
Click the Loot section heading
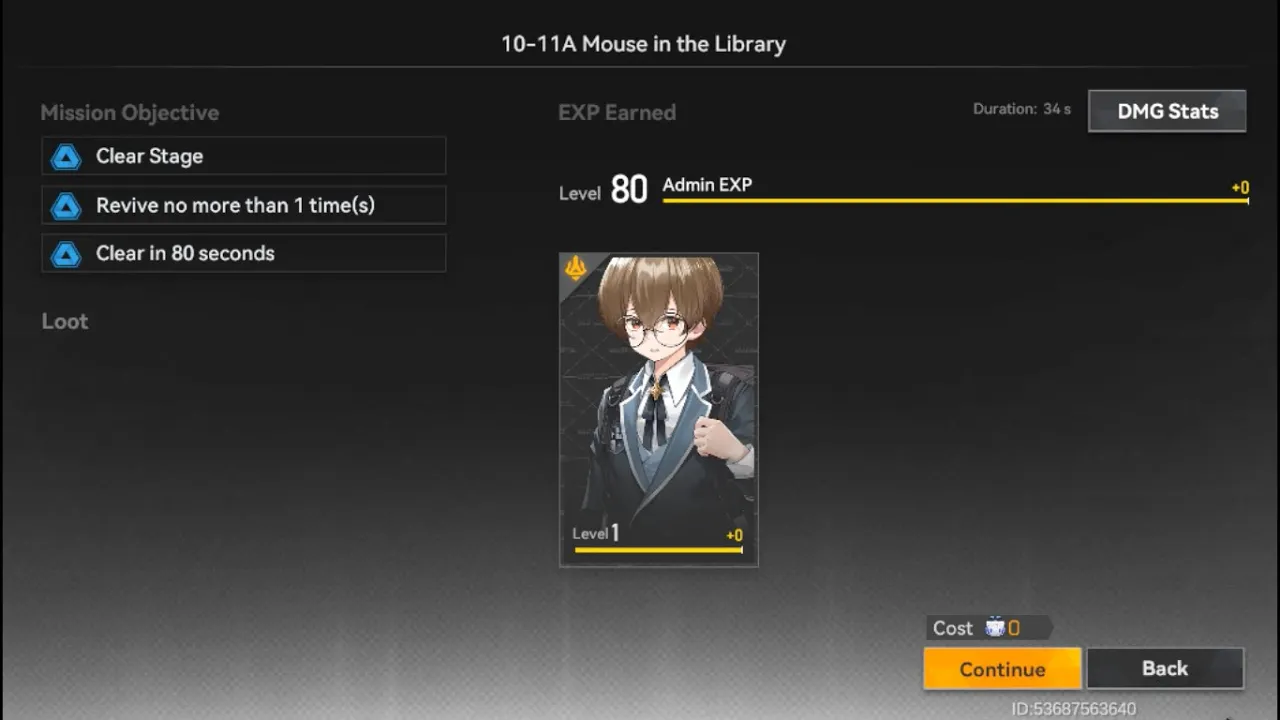click(65, 321)
